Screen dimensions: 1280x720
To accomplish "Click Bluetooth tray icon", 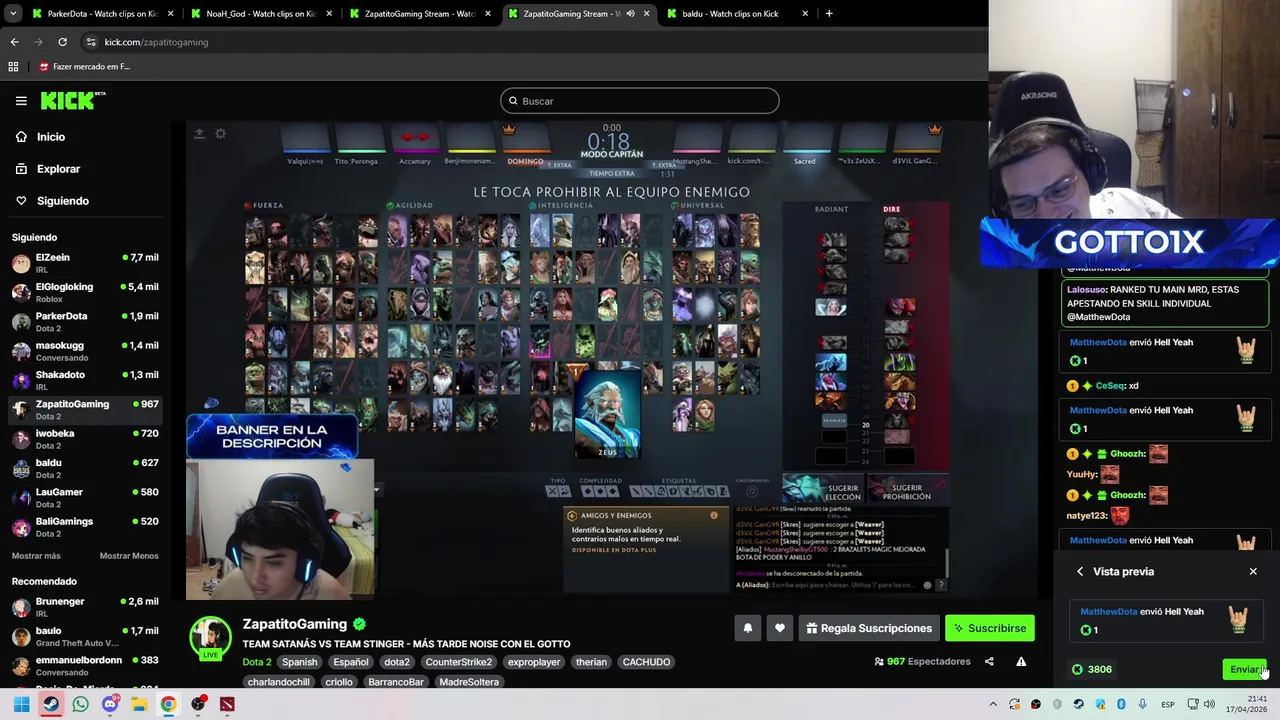I will coord(1121,704).
